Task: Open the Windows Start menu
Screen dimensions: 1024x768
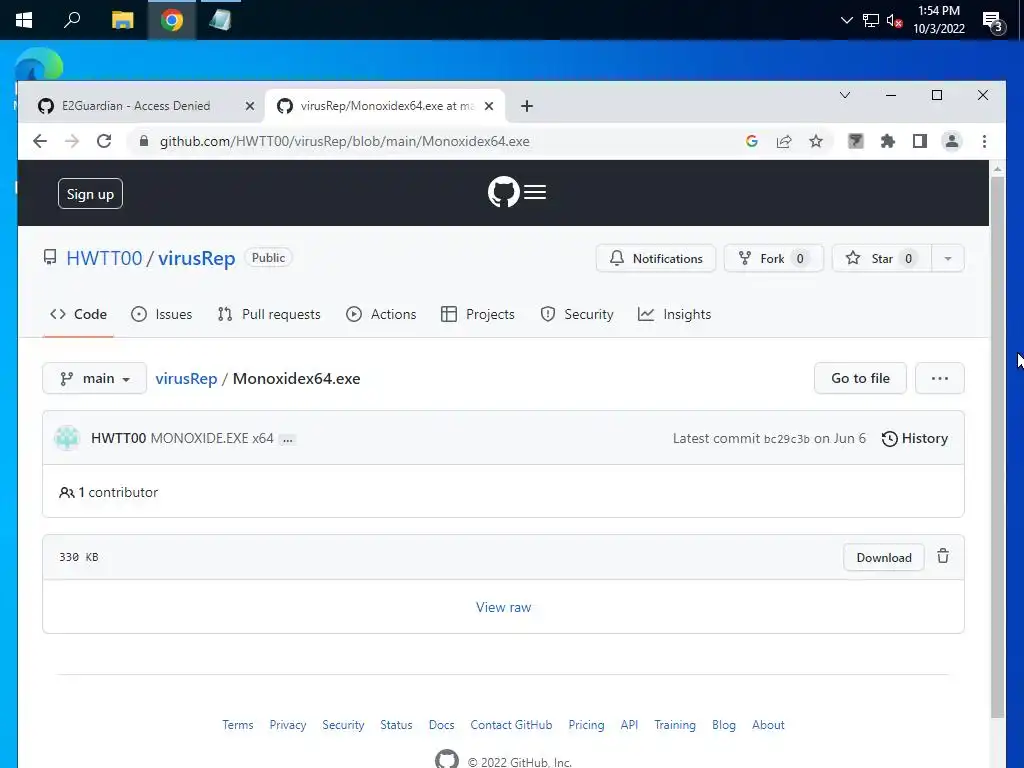Action: (24, 20)
